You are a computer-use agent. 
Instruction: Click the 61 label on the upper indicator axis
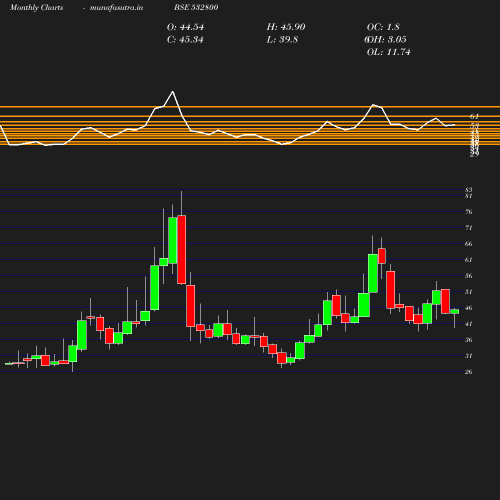[474, 117]
